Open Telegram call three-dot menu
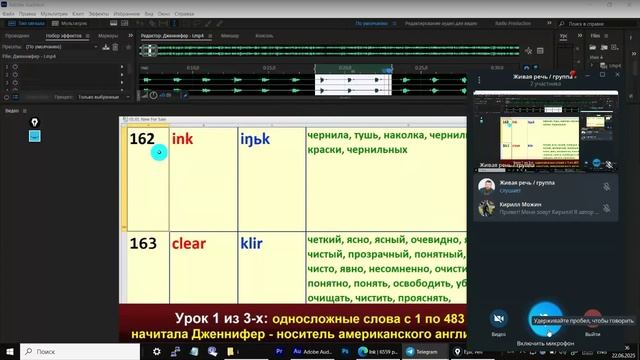Viewport: 640px width, 360px height. (x=479, y=80)
